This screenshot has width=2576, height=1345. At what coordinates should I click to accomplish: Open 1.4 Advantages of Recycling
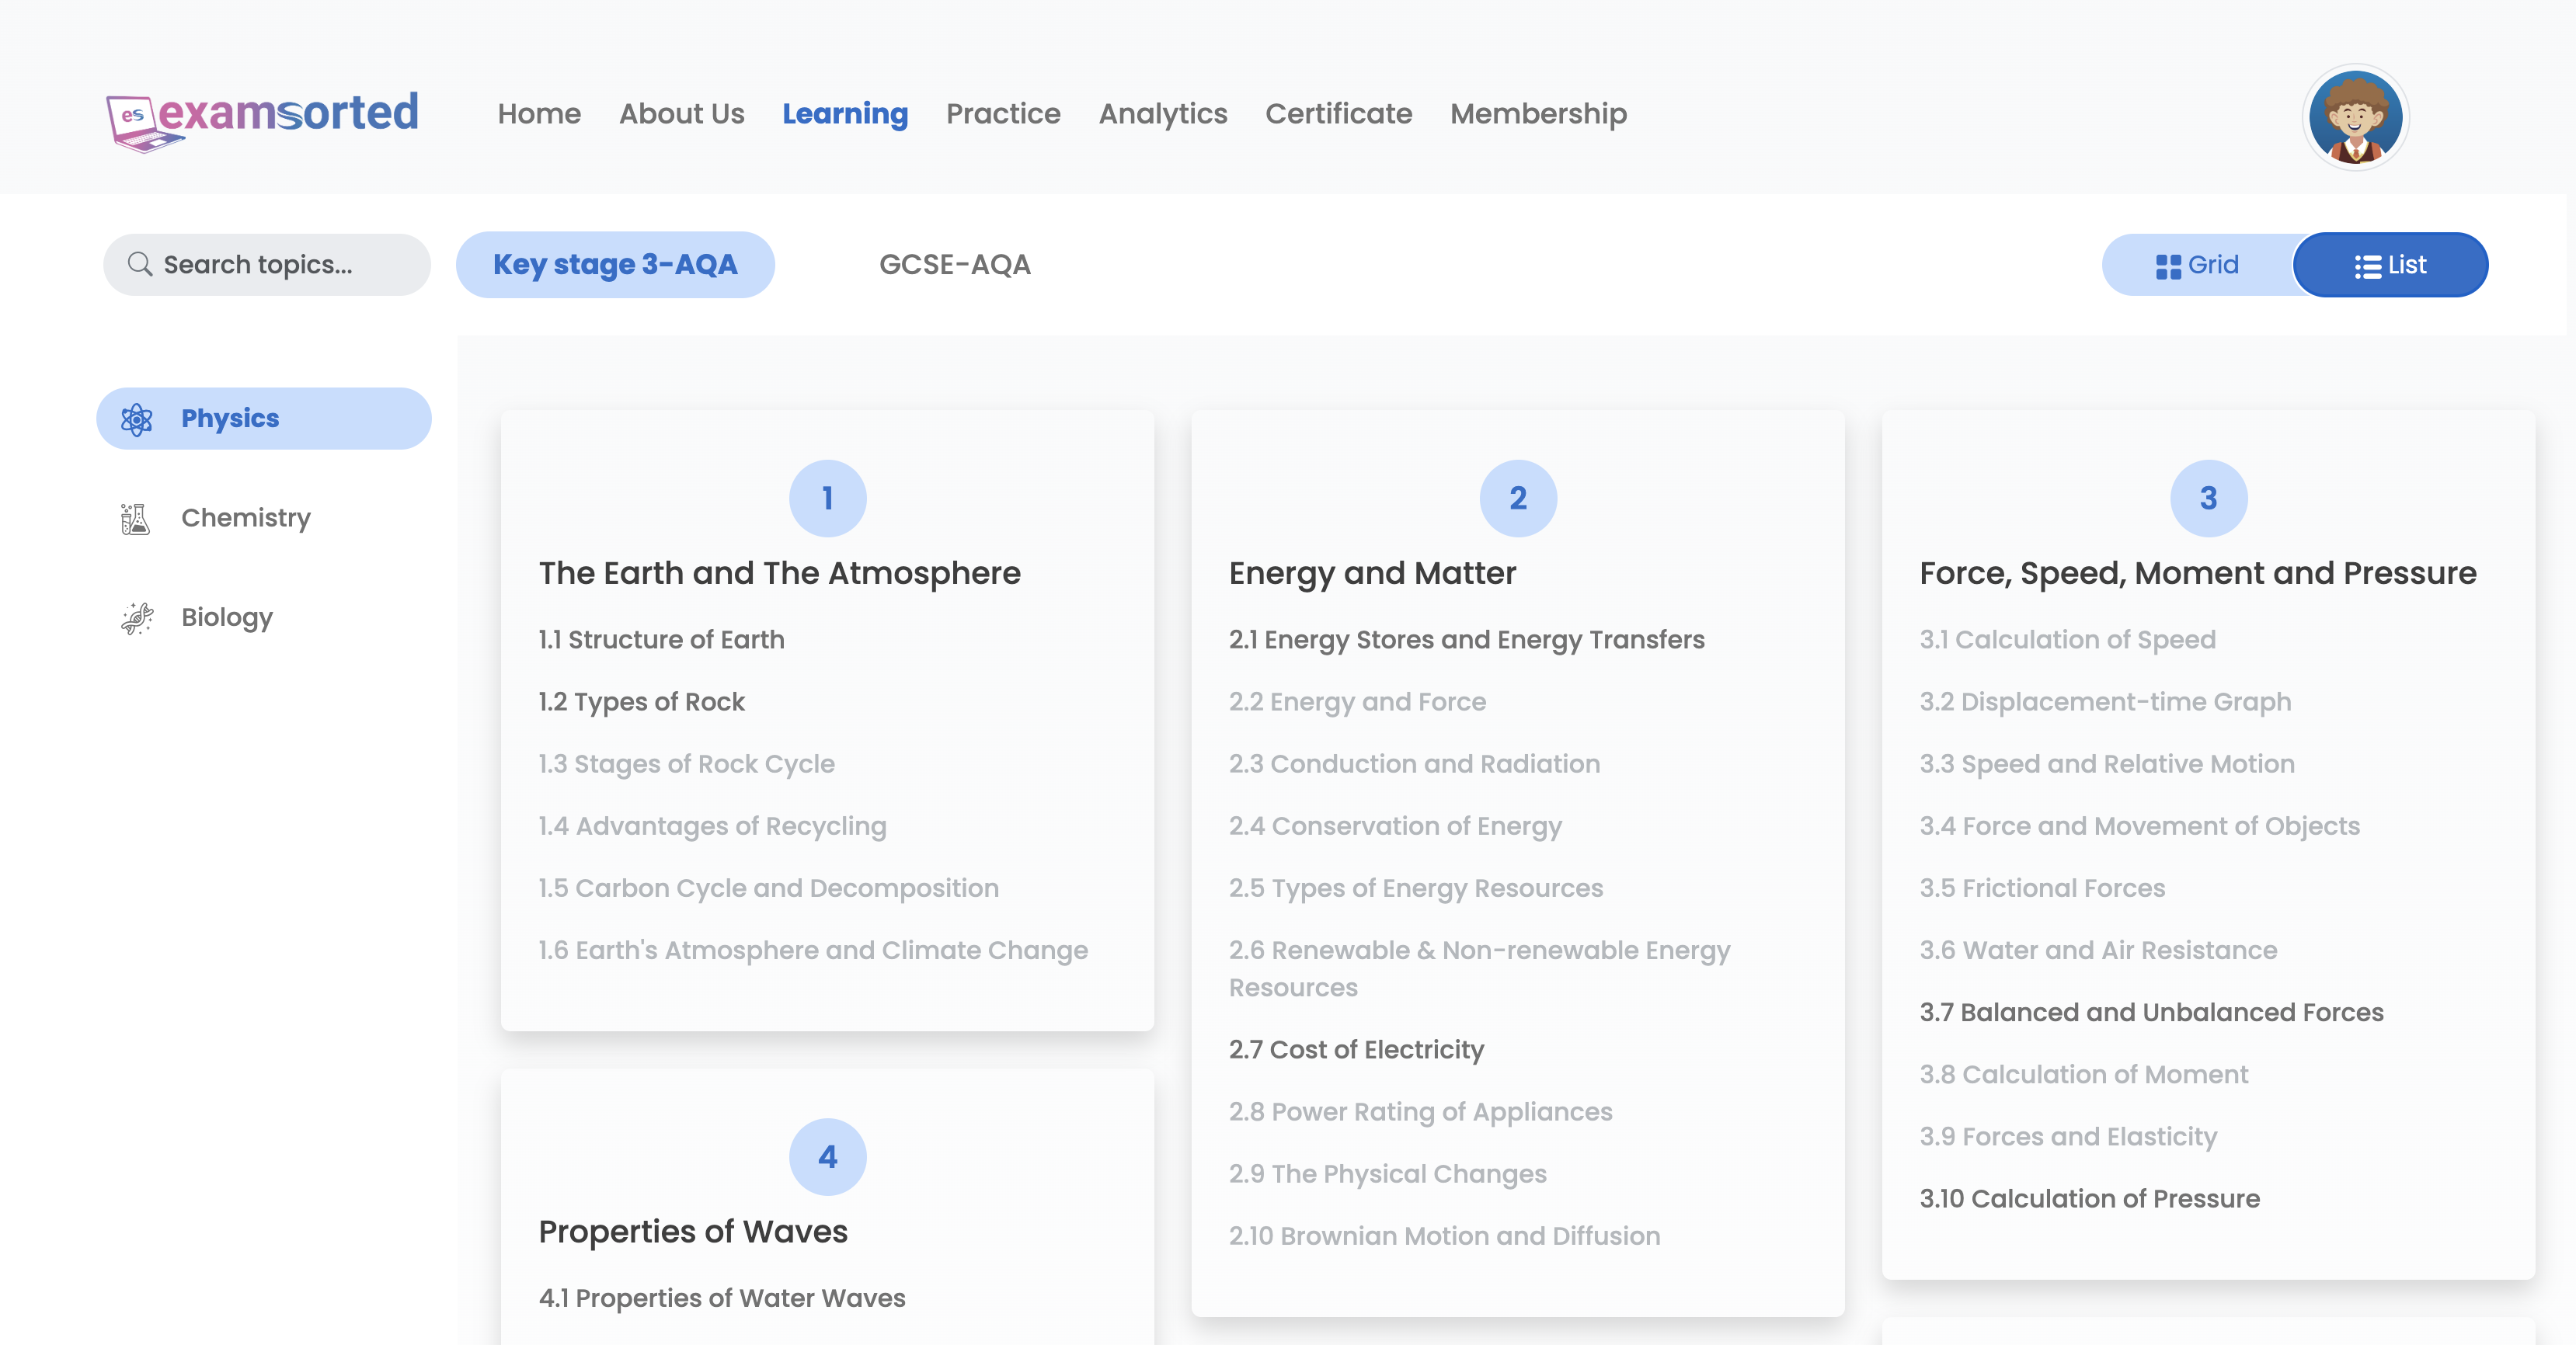pyautogui.click(x=712, y=826)
